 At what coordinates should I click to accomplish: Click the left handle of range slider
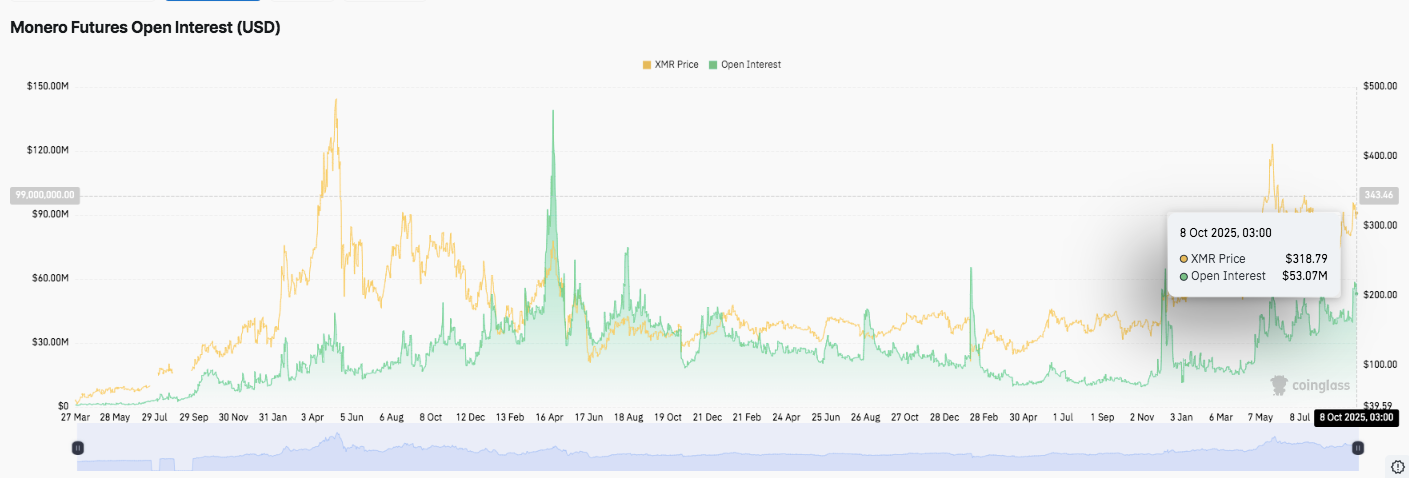[x=78, y=449]
